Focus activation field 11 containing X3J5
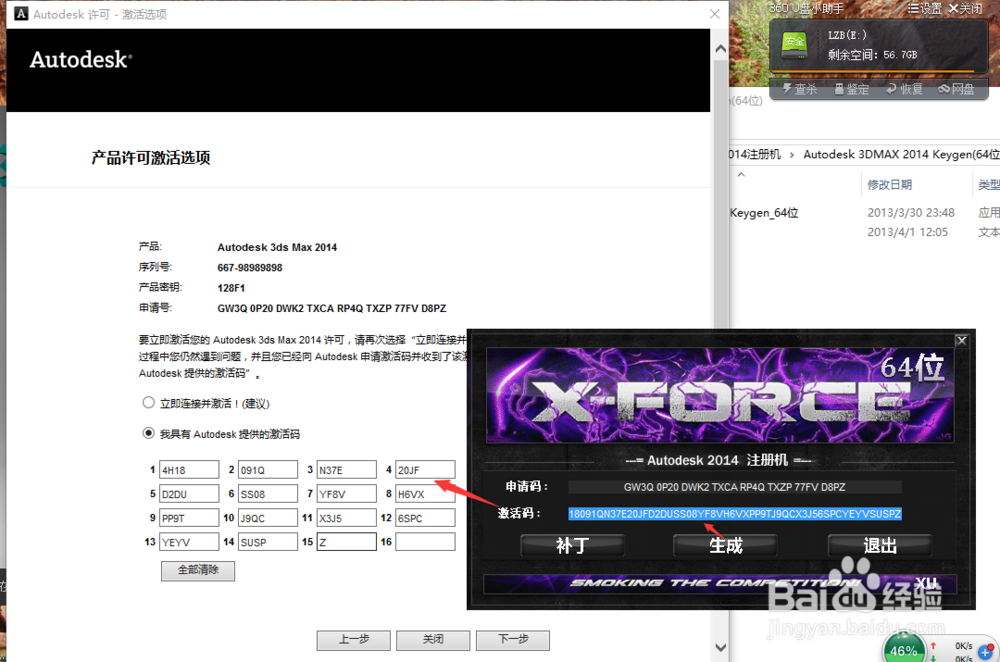This screenshot has height=662, width=1000. click(346, 518)
